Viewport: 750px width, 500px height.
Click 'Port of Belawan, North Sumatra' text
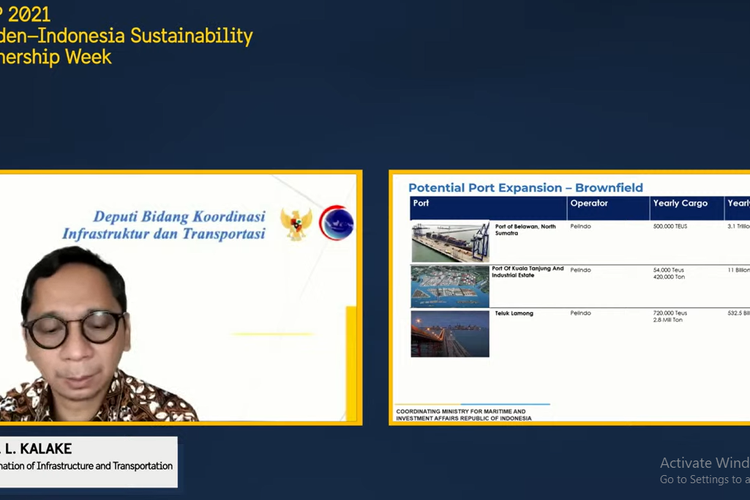pos(525,230)
